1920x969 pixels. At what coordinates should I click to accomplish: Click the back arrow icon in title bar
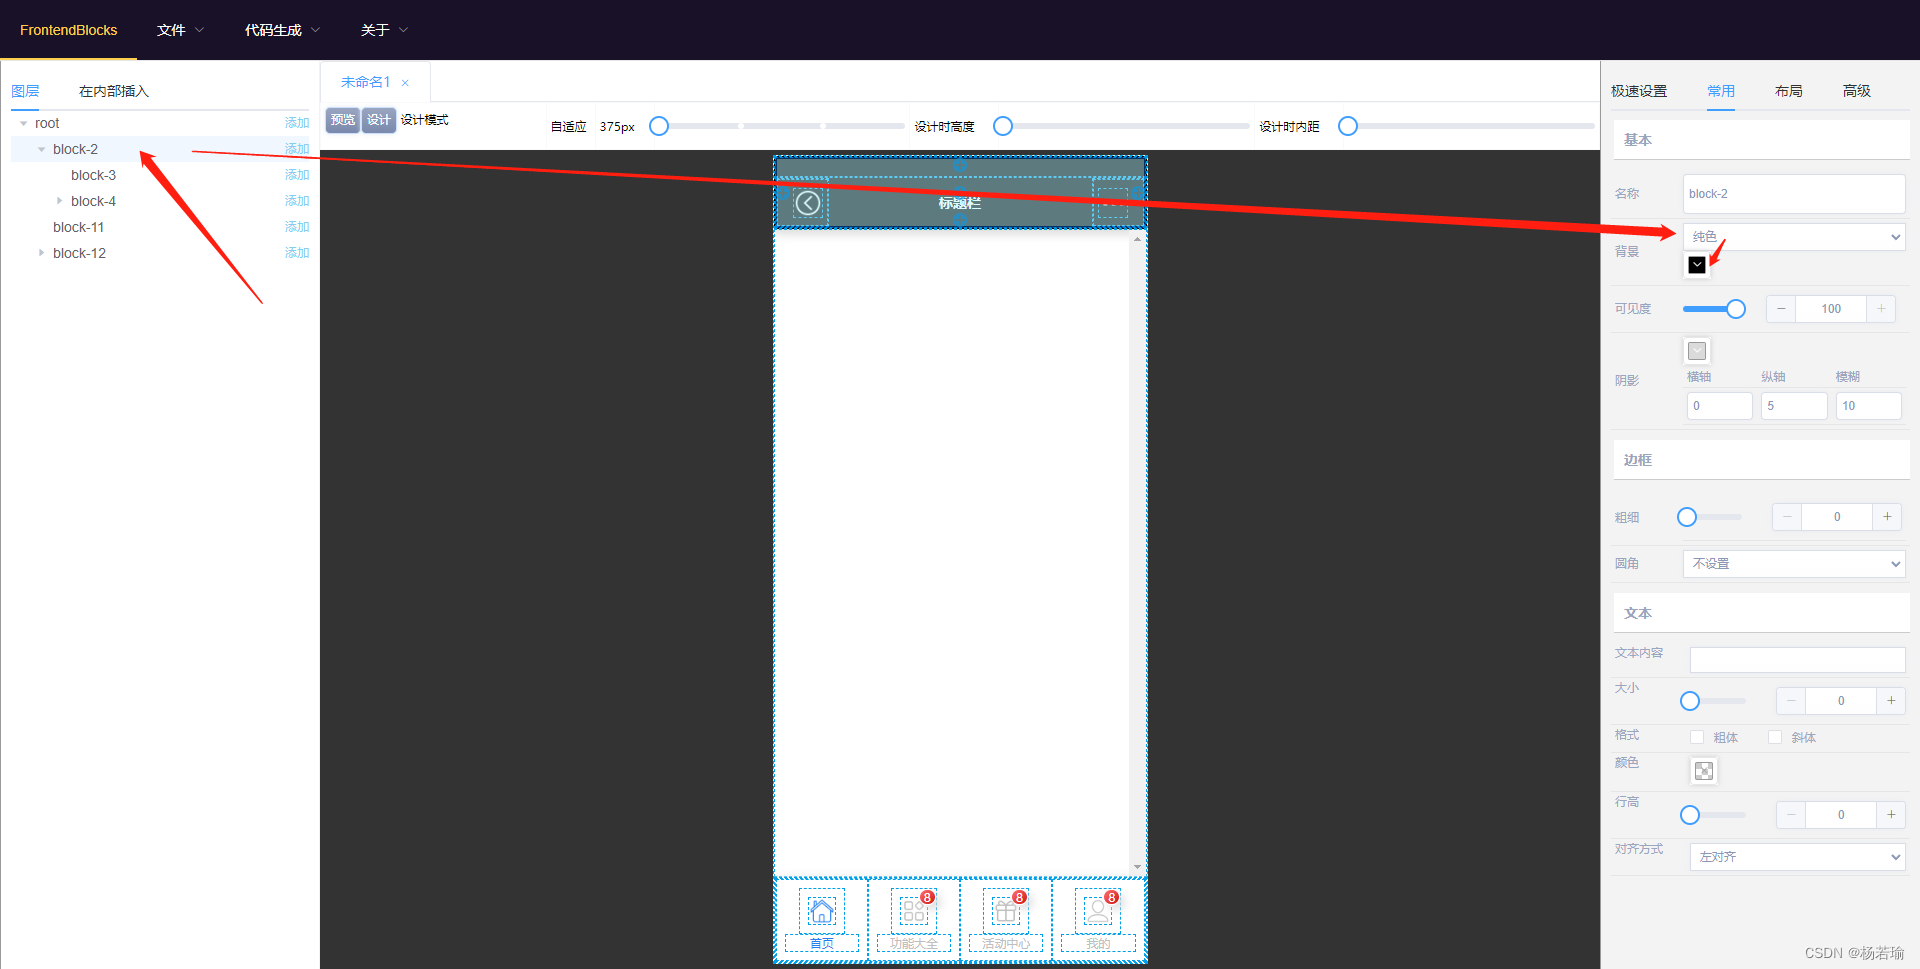coord(808,203)
